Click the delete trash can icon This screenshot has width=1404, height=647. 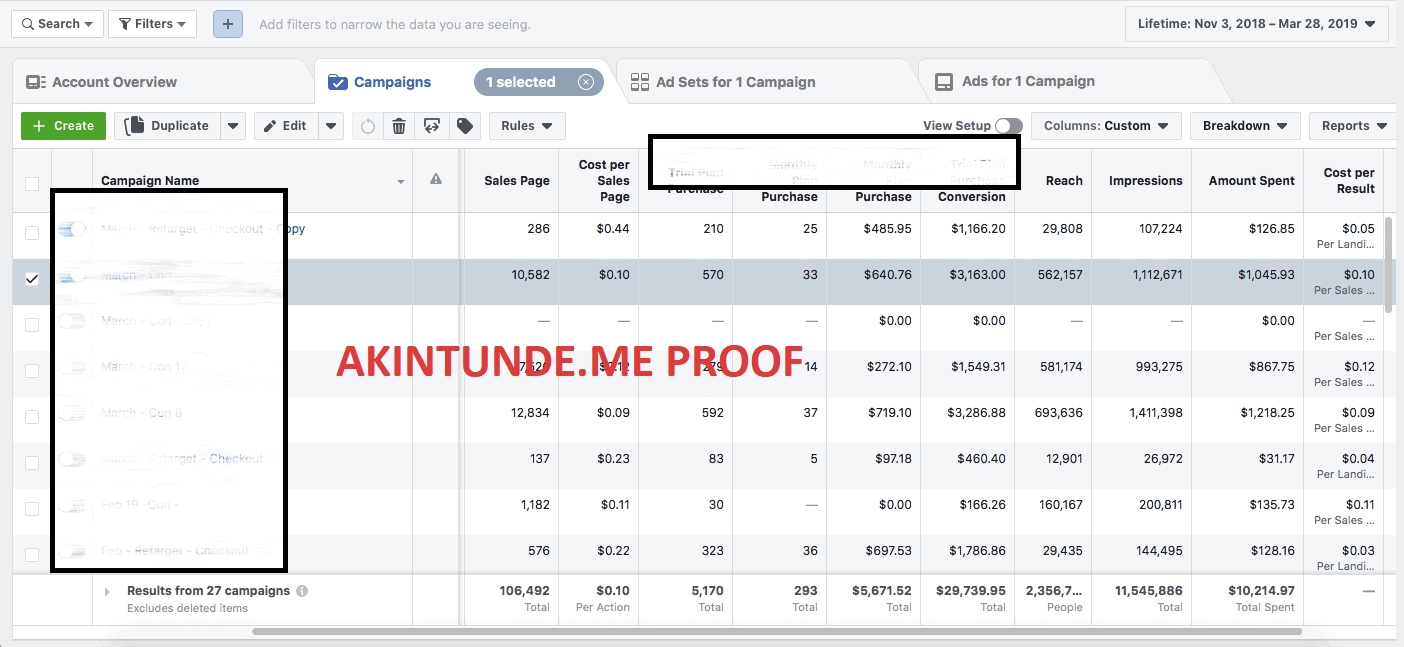point(399,126)
